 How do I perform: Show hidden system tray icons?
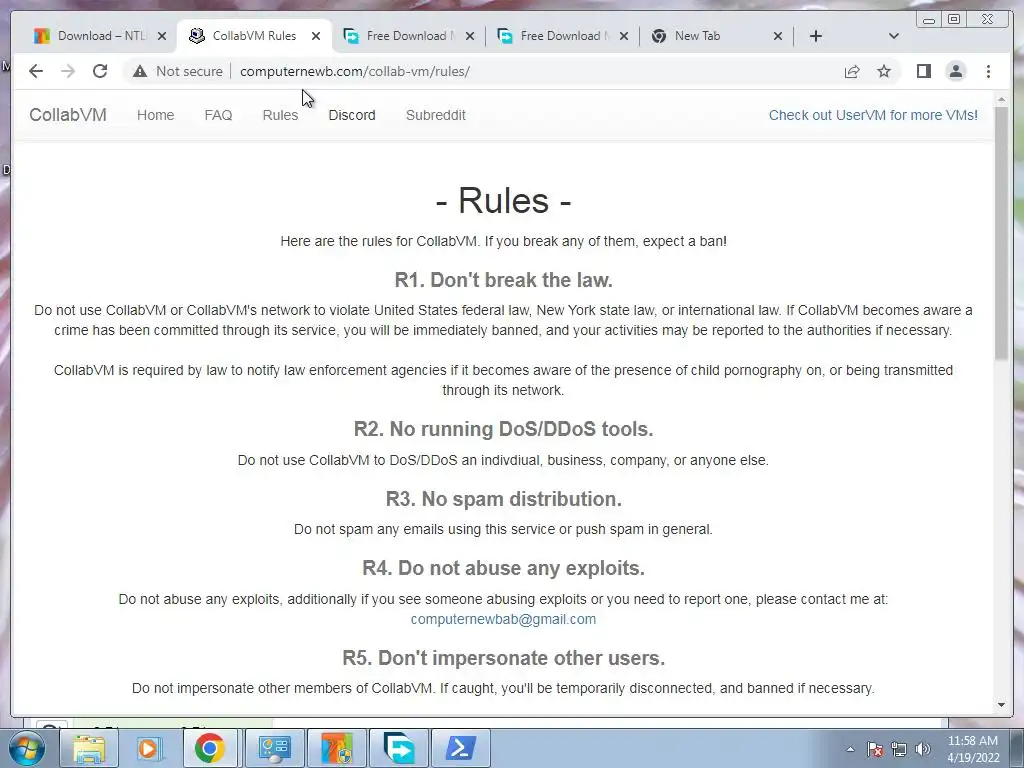coord(850,749)
